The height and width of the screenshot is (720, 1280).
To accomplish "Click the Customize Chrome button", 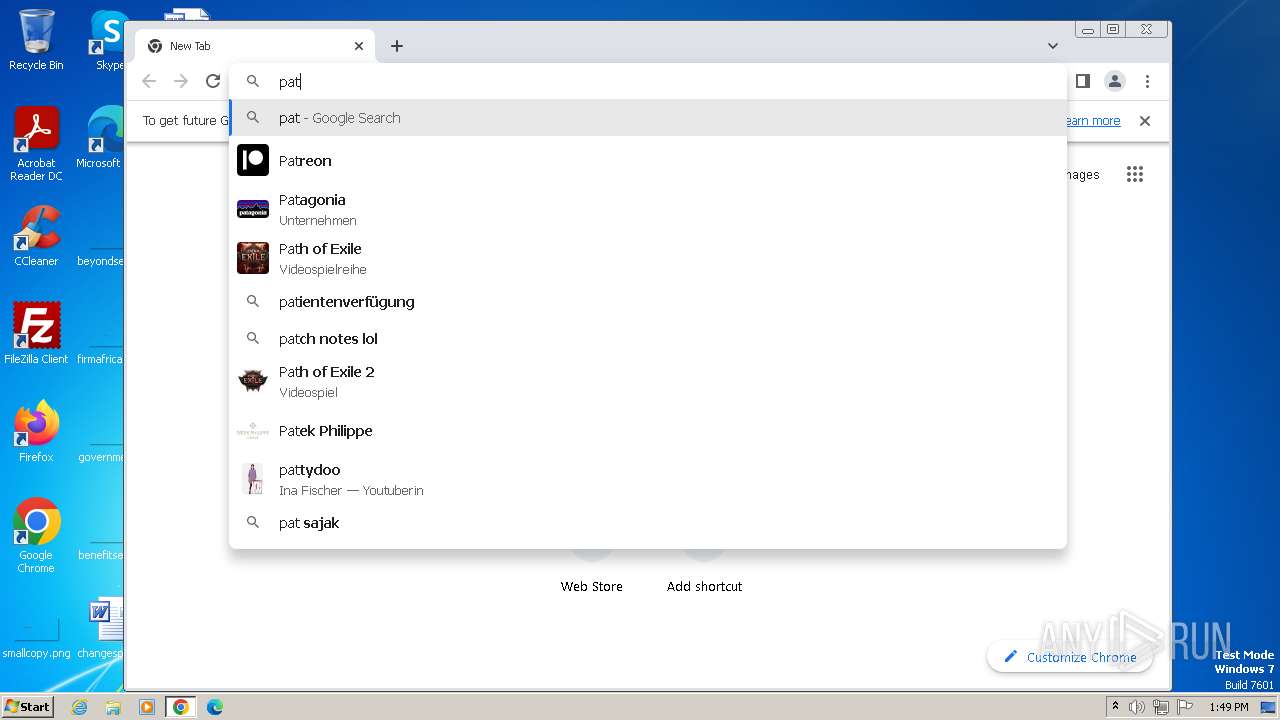I will tap(1070, 657).
